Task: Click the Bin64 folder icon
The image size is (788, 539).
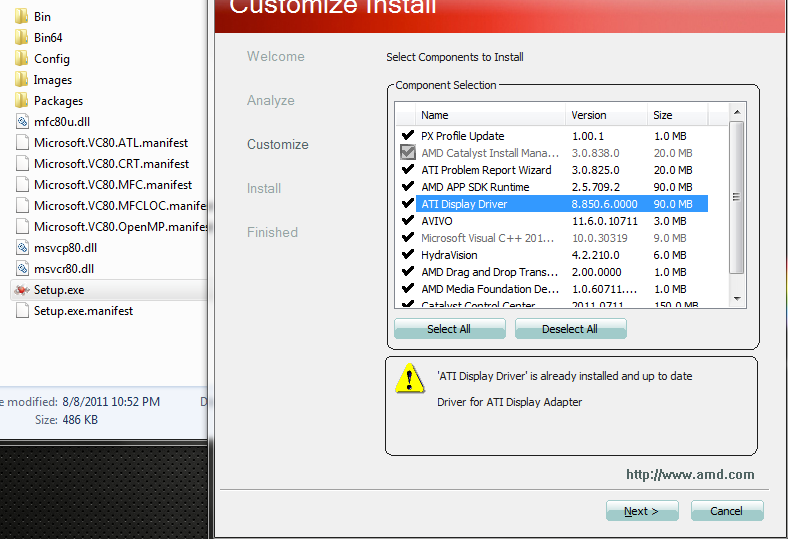Action: (x=22, y=38)
